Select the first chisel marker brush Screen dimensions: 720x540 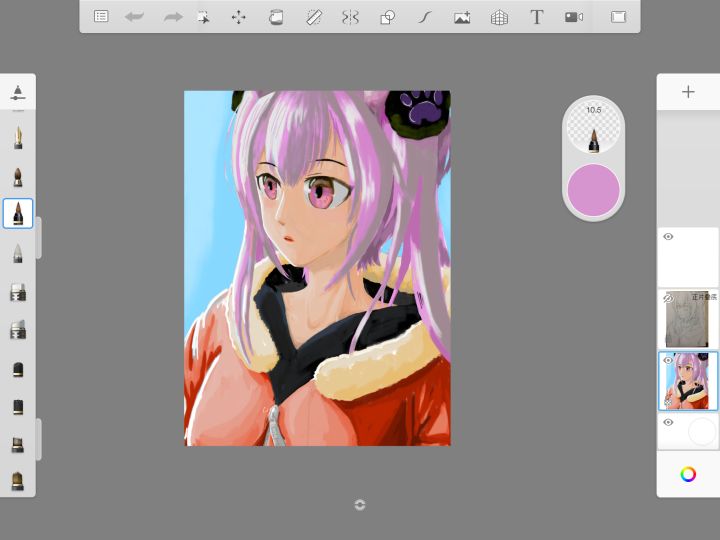pos(18,292)
